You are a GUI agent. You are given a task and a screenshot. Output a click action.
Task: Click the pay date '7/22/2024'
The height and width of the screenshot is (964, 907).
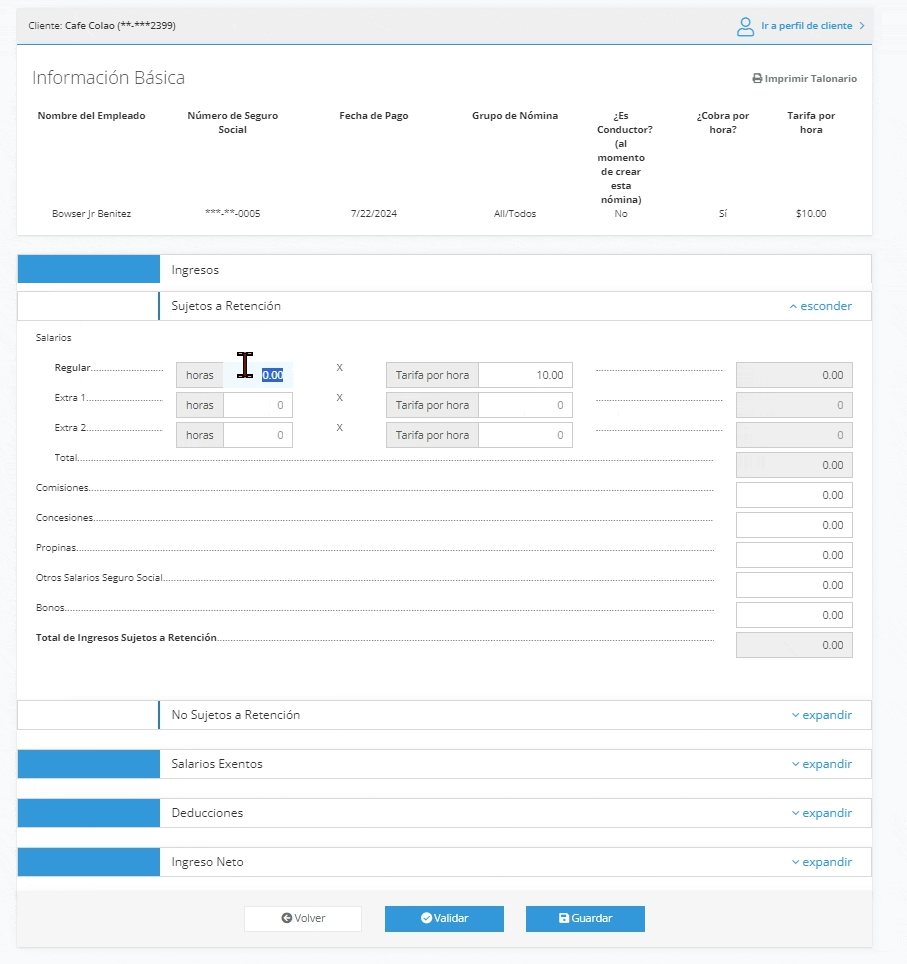(374, 213)
